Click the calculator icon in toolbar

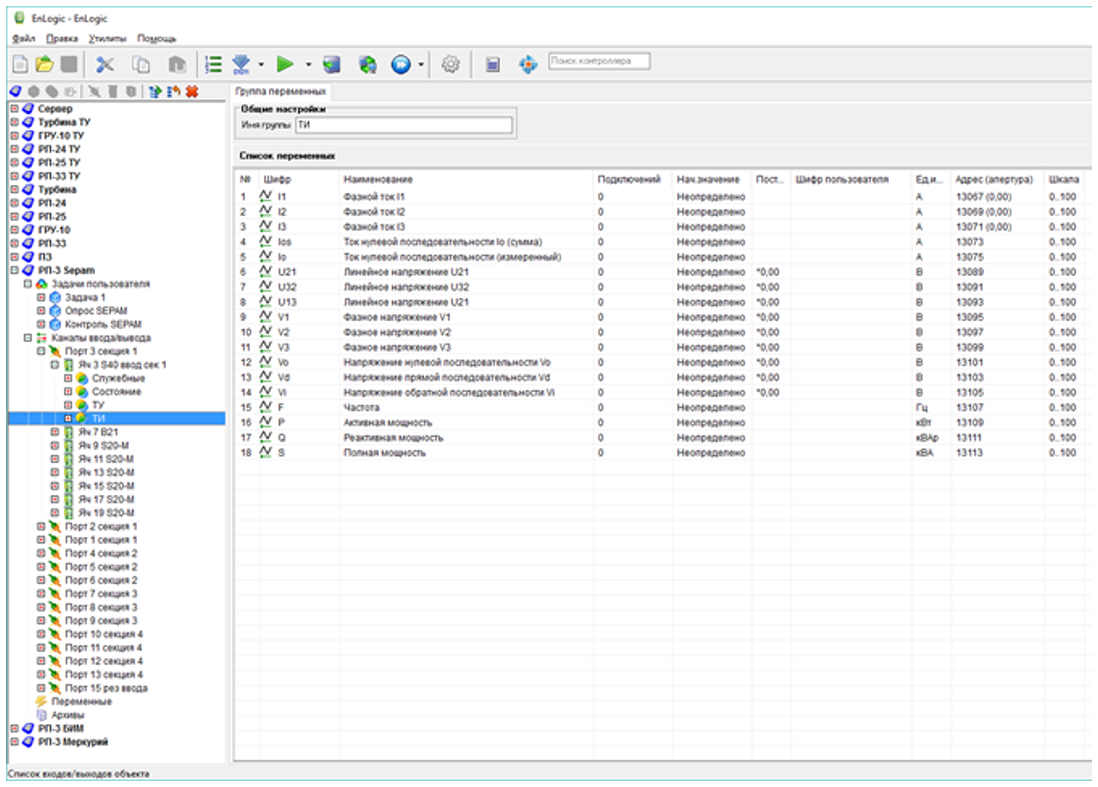pyautogui.click(x=492, y=65)
